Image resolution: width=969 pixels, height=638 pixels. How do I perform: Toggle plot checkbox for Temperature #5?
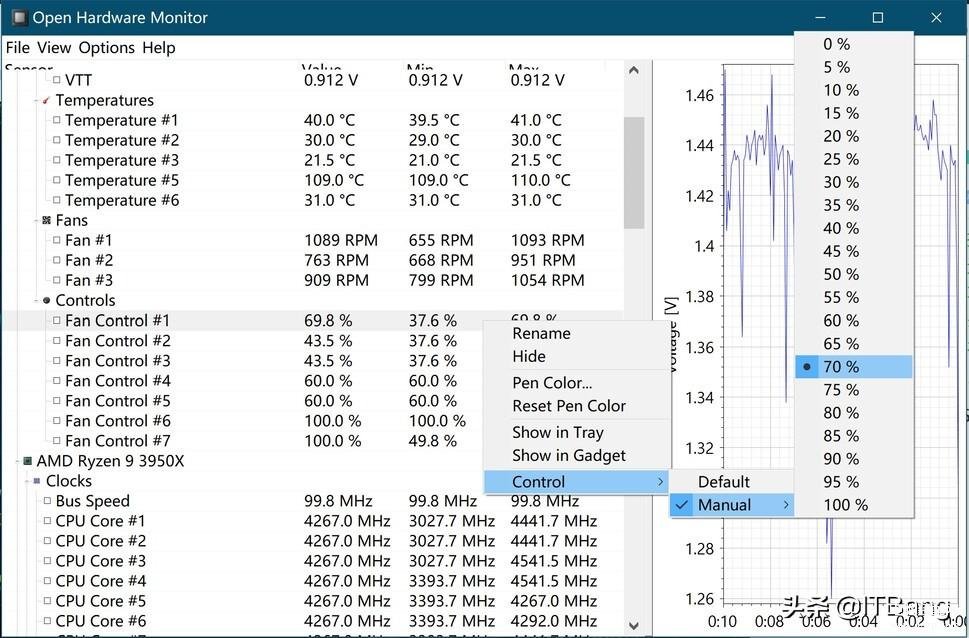(x=57, y=180)
